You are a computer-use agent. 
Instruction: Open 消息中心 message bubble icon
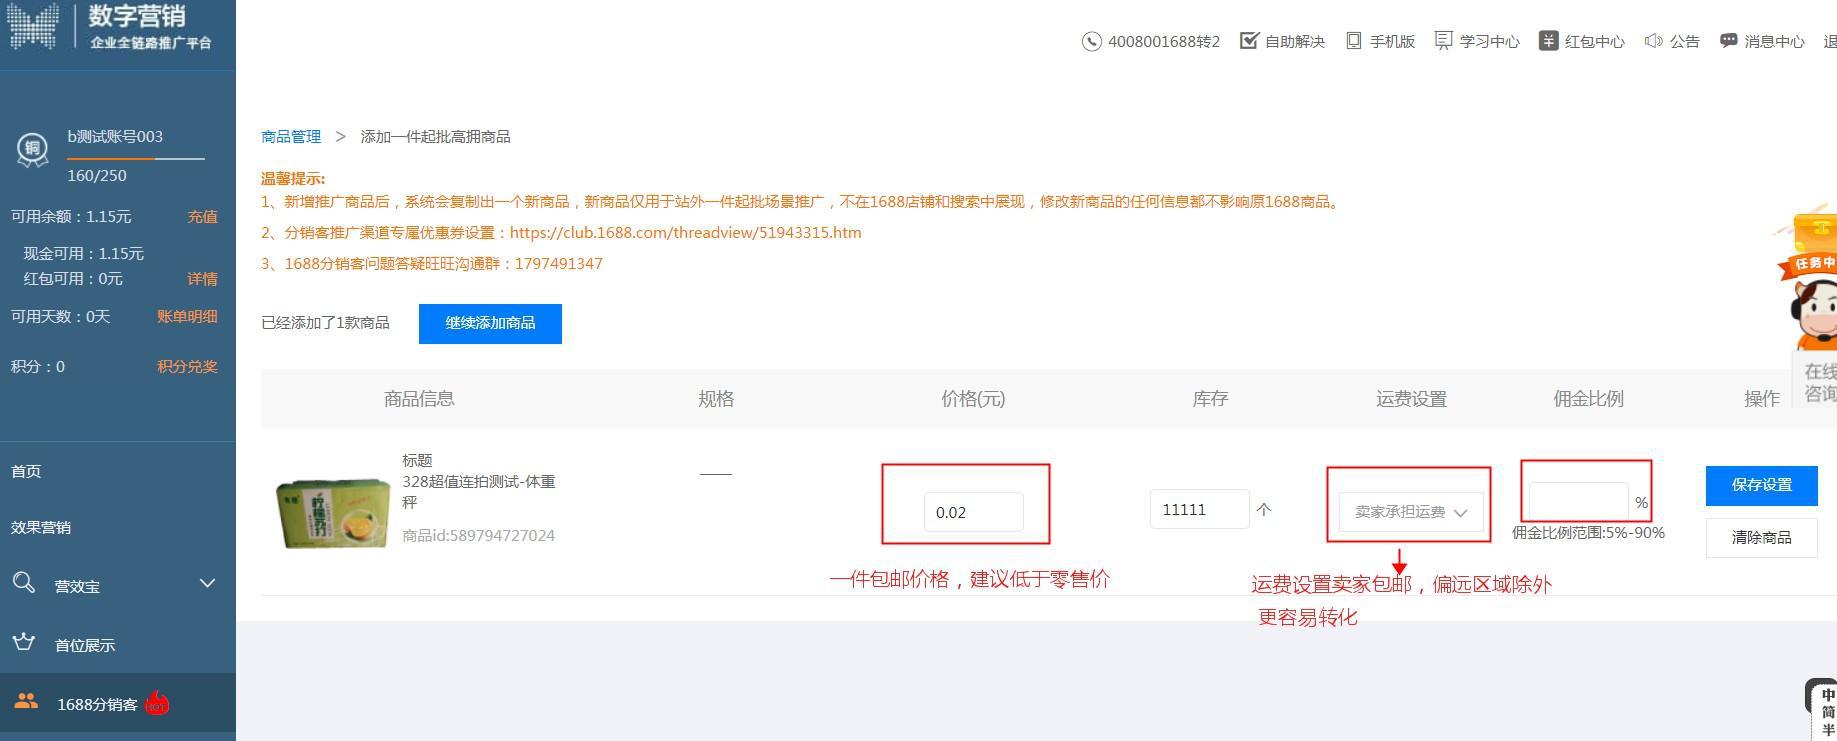click(1728, 40)
